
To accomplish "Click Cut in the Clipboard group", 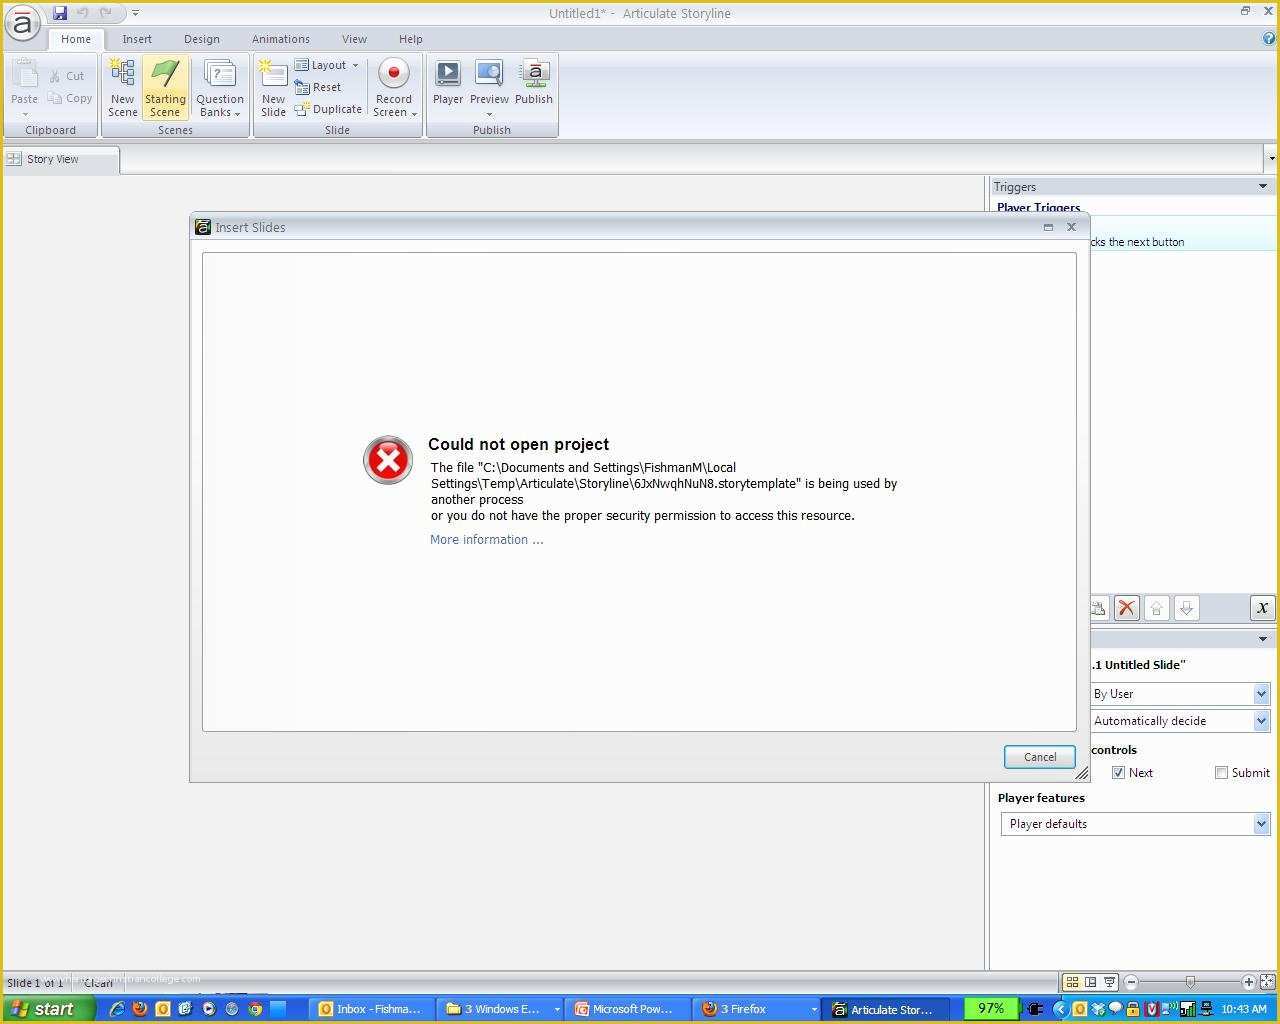I will point(68,76).
